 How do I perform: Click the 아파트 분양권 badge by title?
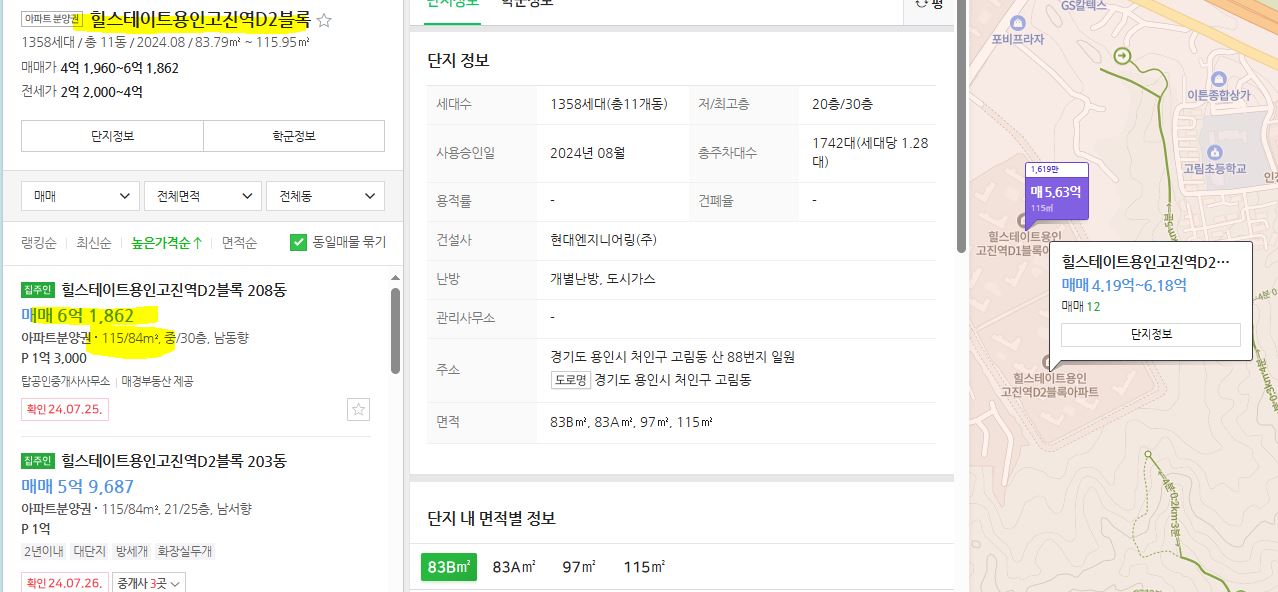[52, 19]
